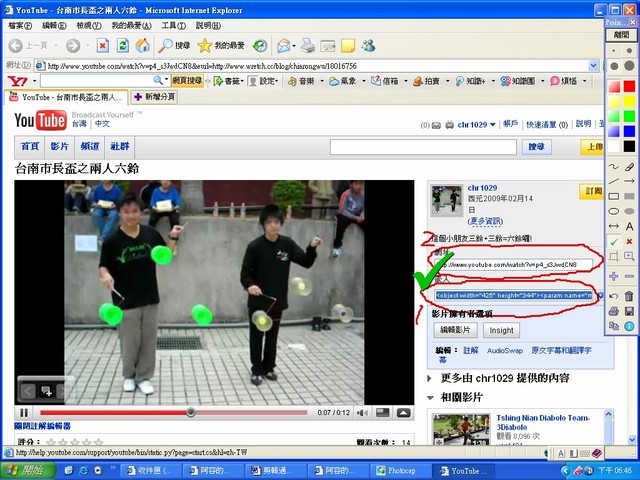Pick the solid red color swatch
The width and height of the screenshot is (640, 480).
pos(629,86)
